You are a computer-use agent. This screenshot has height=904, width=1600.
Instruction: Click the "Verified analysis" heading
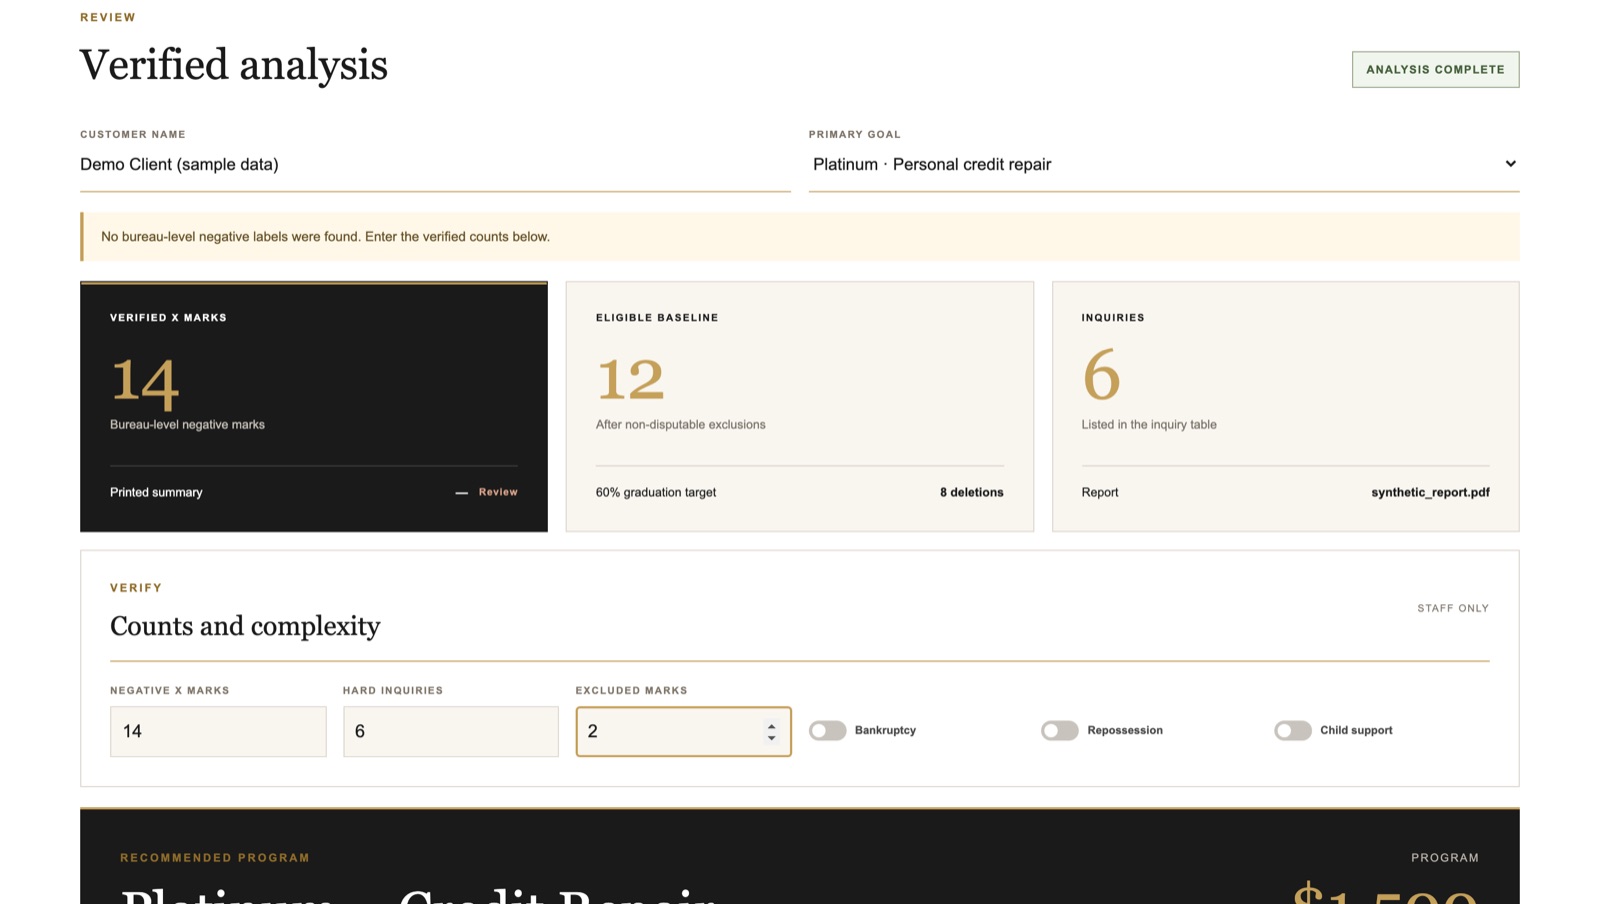[x=234, y=65]
